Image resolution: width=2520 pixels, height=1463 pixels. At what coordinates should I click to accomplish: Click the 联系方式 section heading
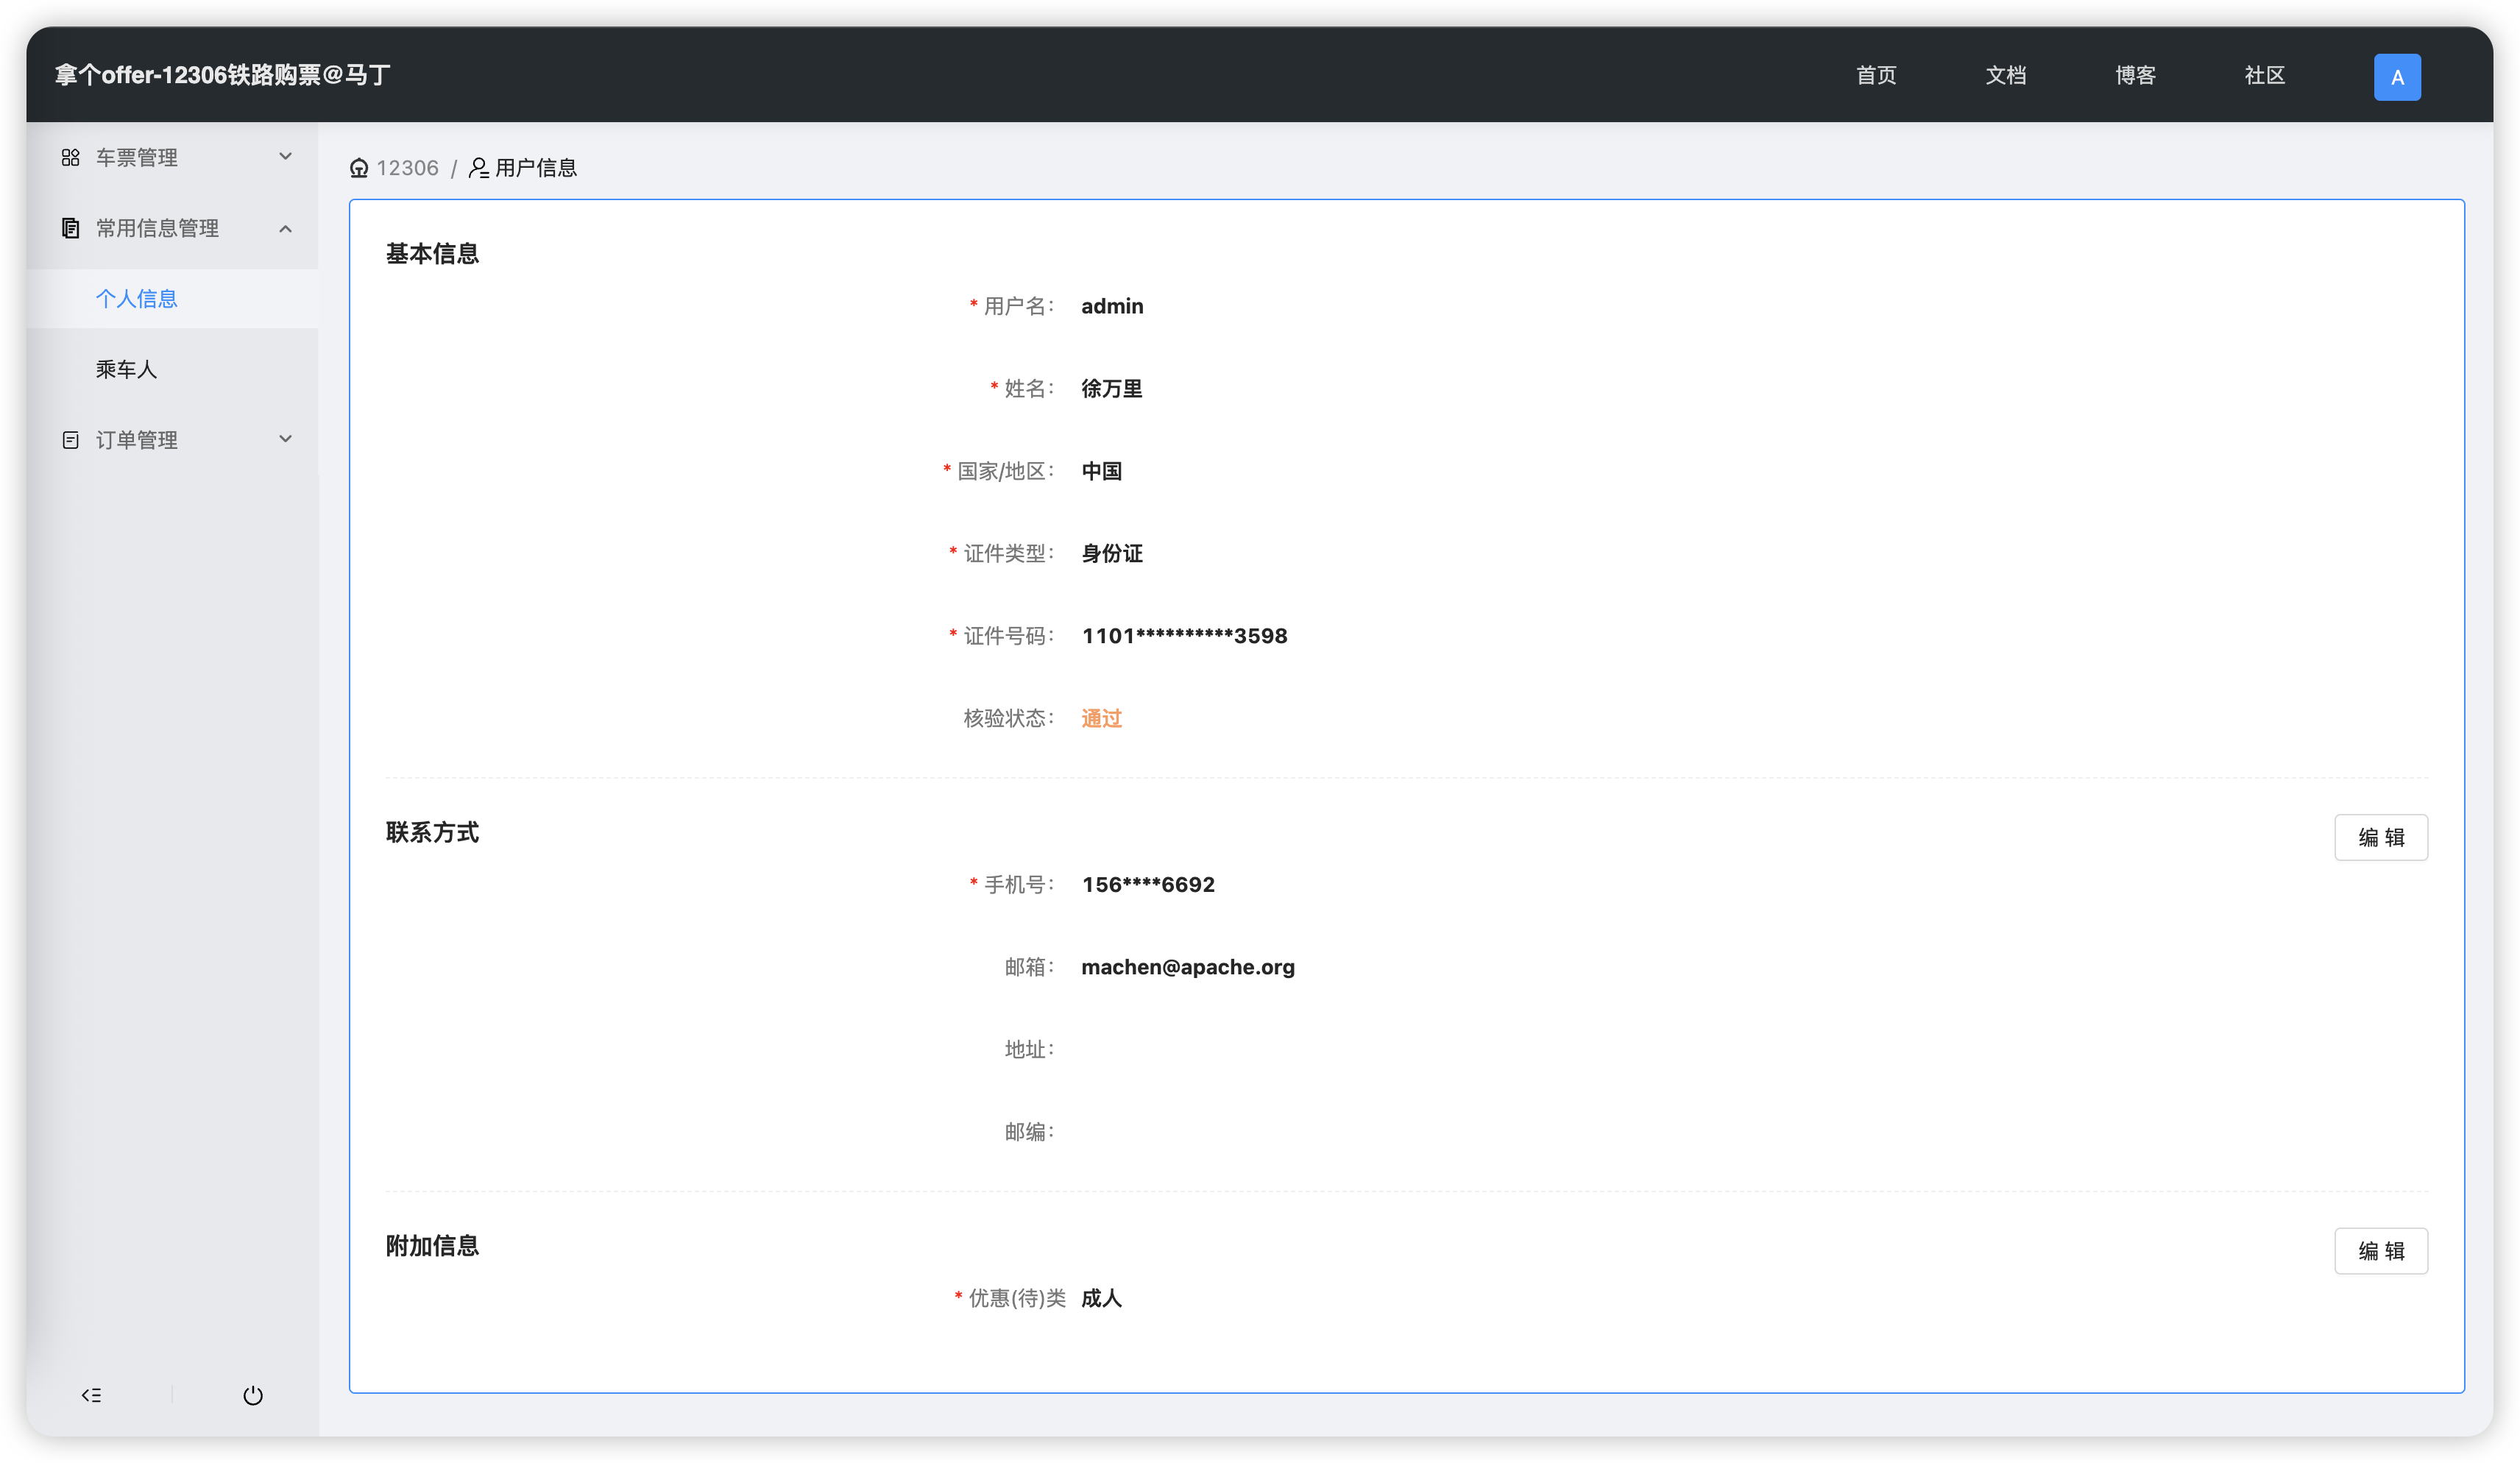(432, 832)
